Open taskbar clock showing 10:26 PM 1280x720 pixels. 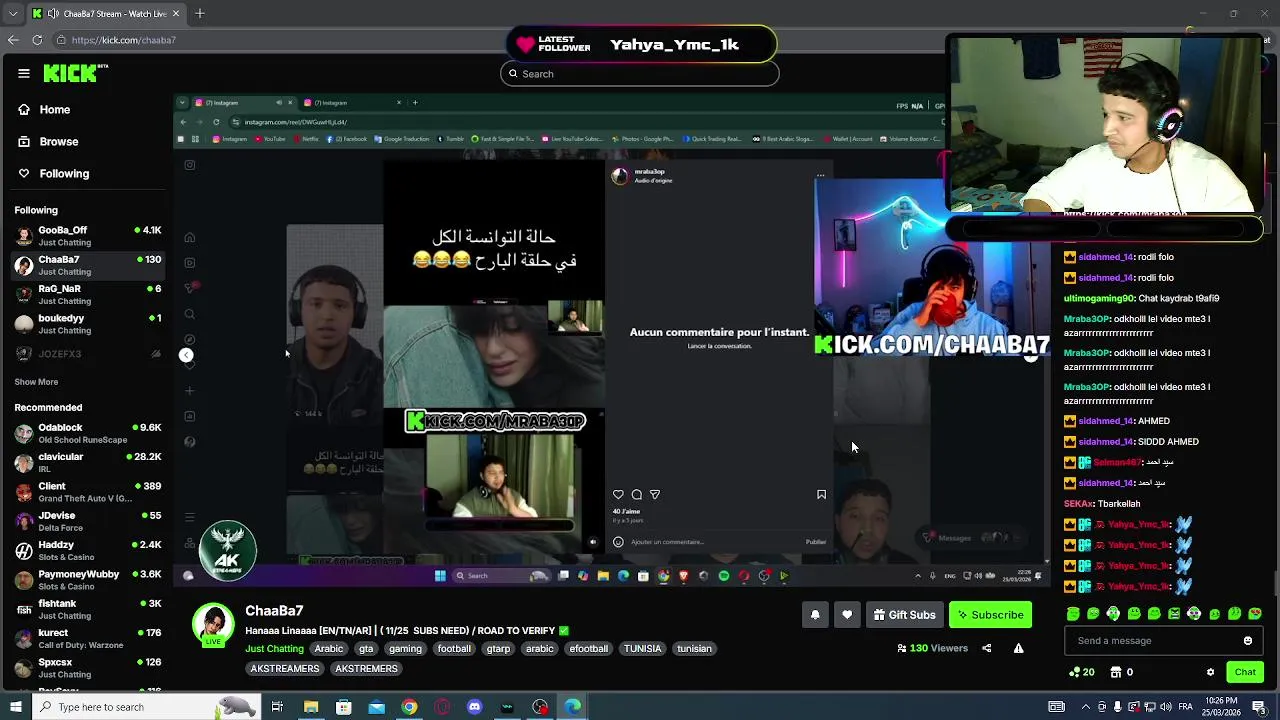(1219, 707)
